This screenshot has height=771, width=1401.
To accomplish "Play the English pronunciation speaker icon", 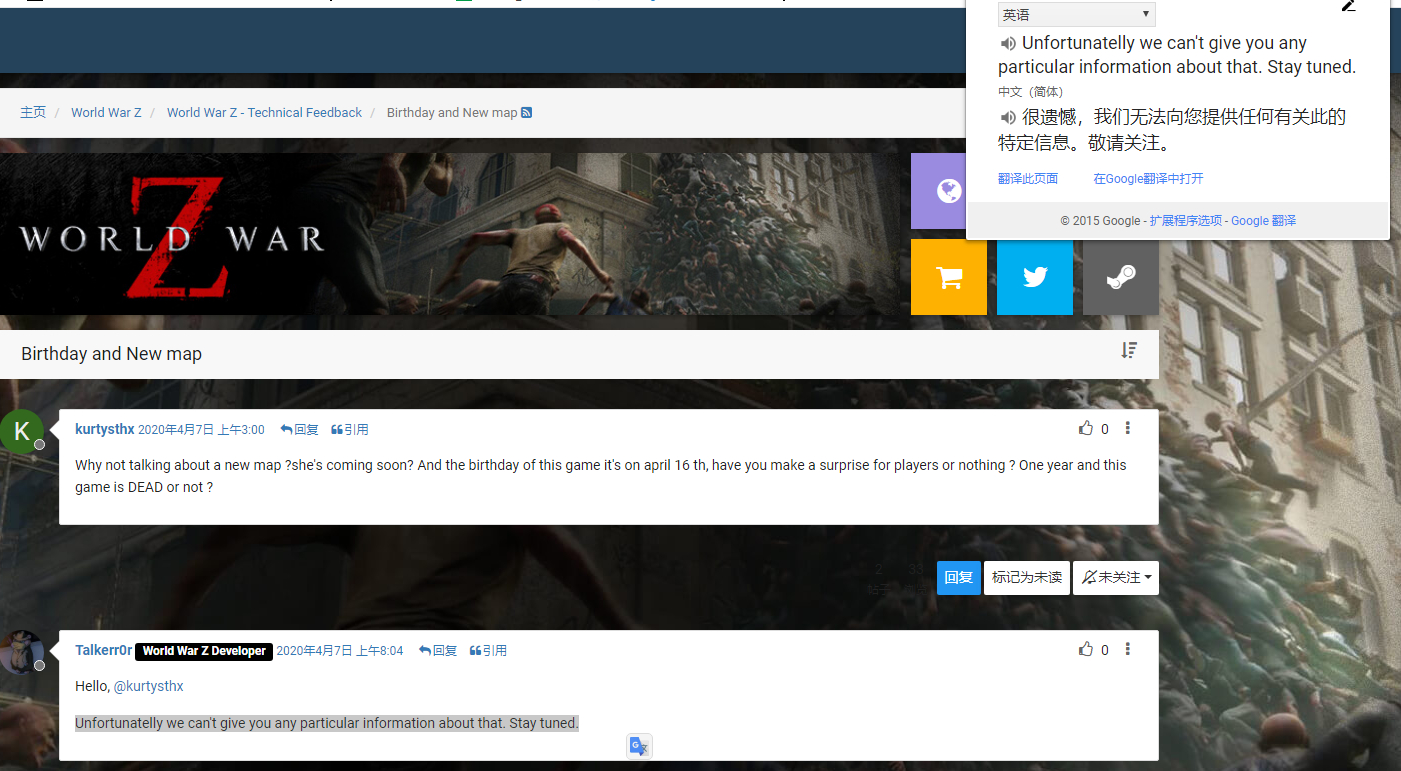I will [x=1008, y=44].
